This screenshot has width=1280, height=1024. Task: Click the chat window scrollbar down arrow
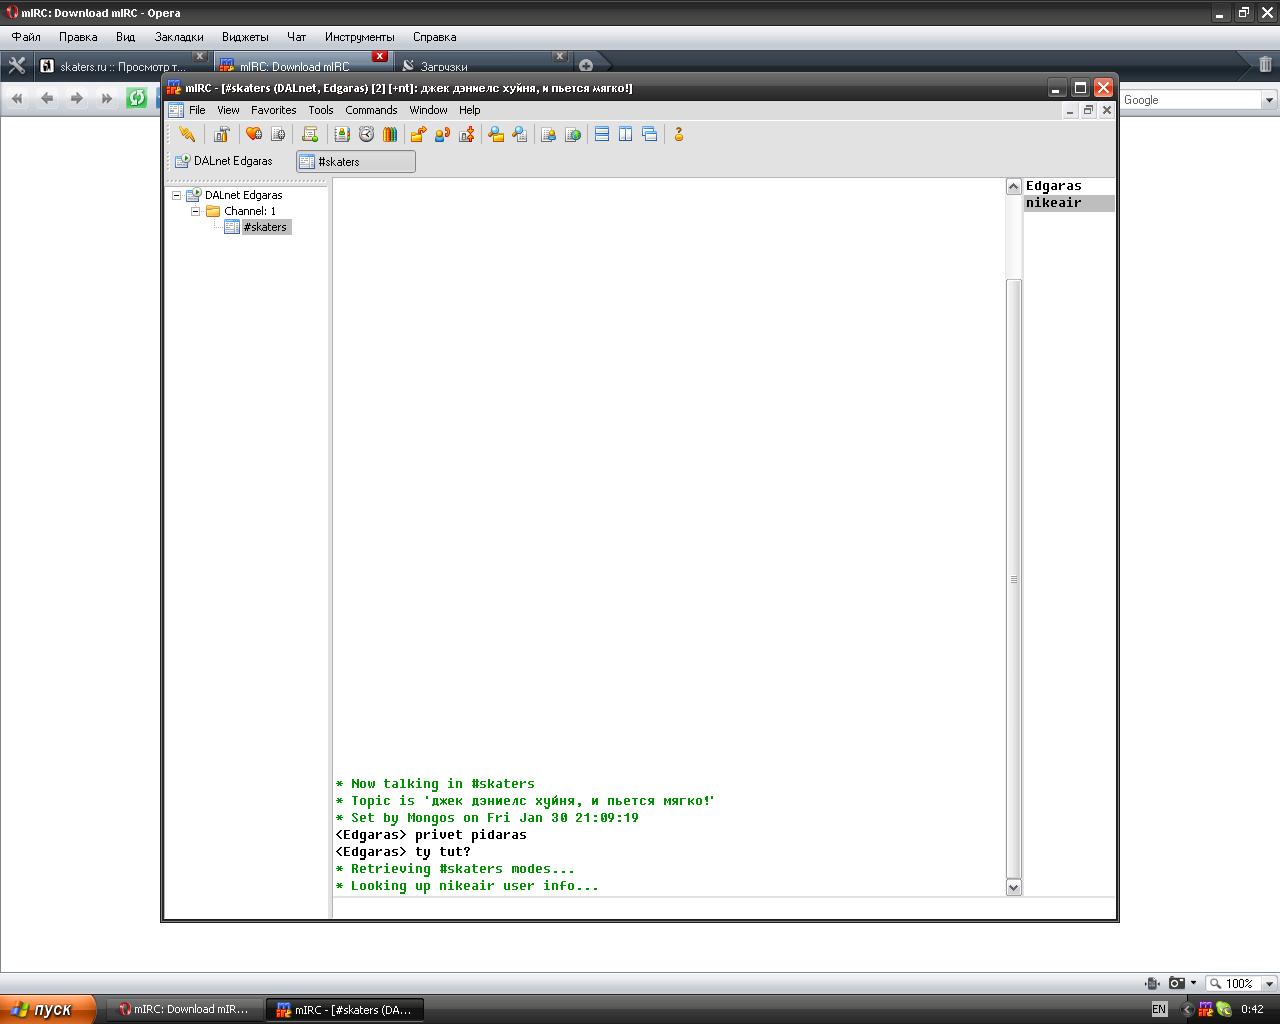click(1013, 887)
